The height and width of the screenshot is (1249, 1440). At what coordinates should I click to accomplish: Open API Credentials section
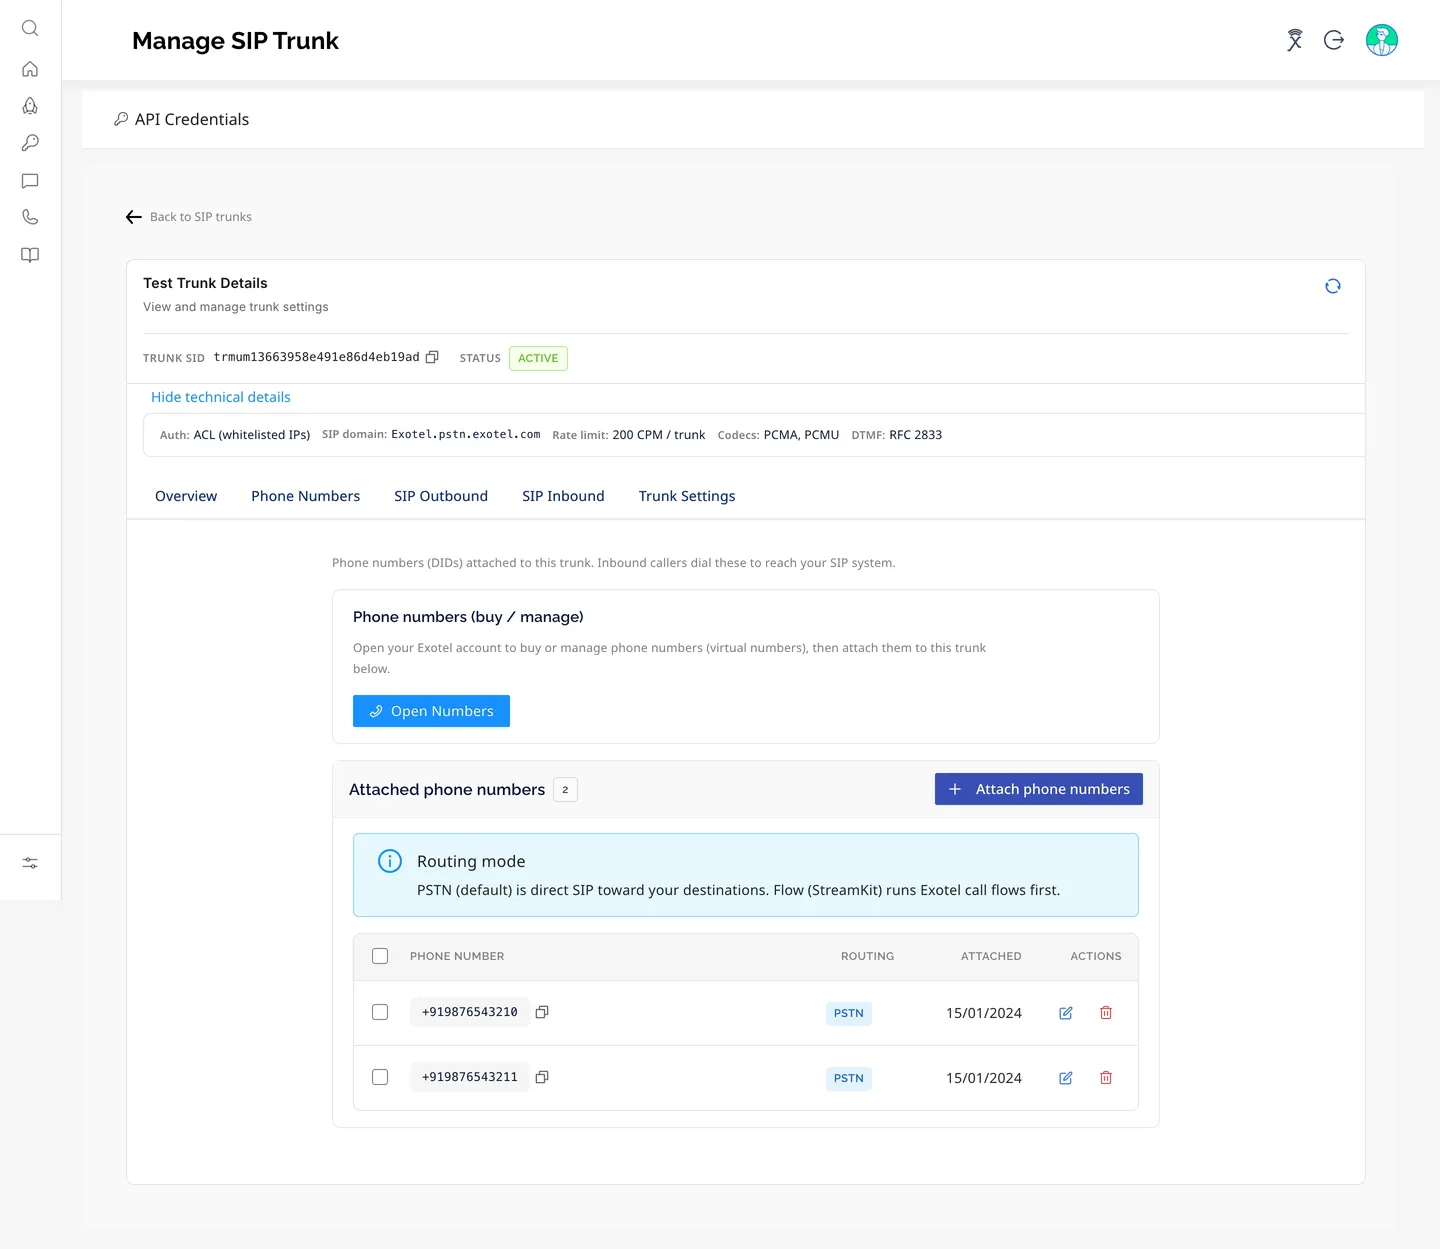(182, 119)
